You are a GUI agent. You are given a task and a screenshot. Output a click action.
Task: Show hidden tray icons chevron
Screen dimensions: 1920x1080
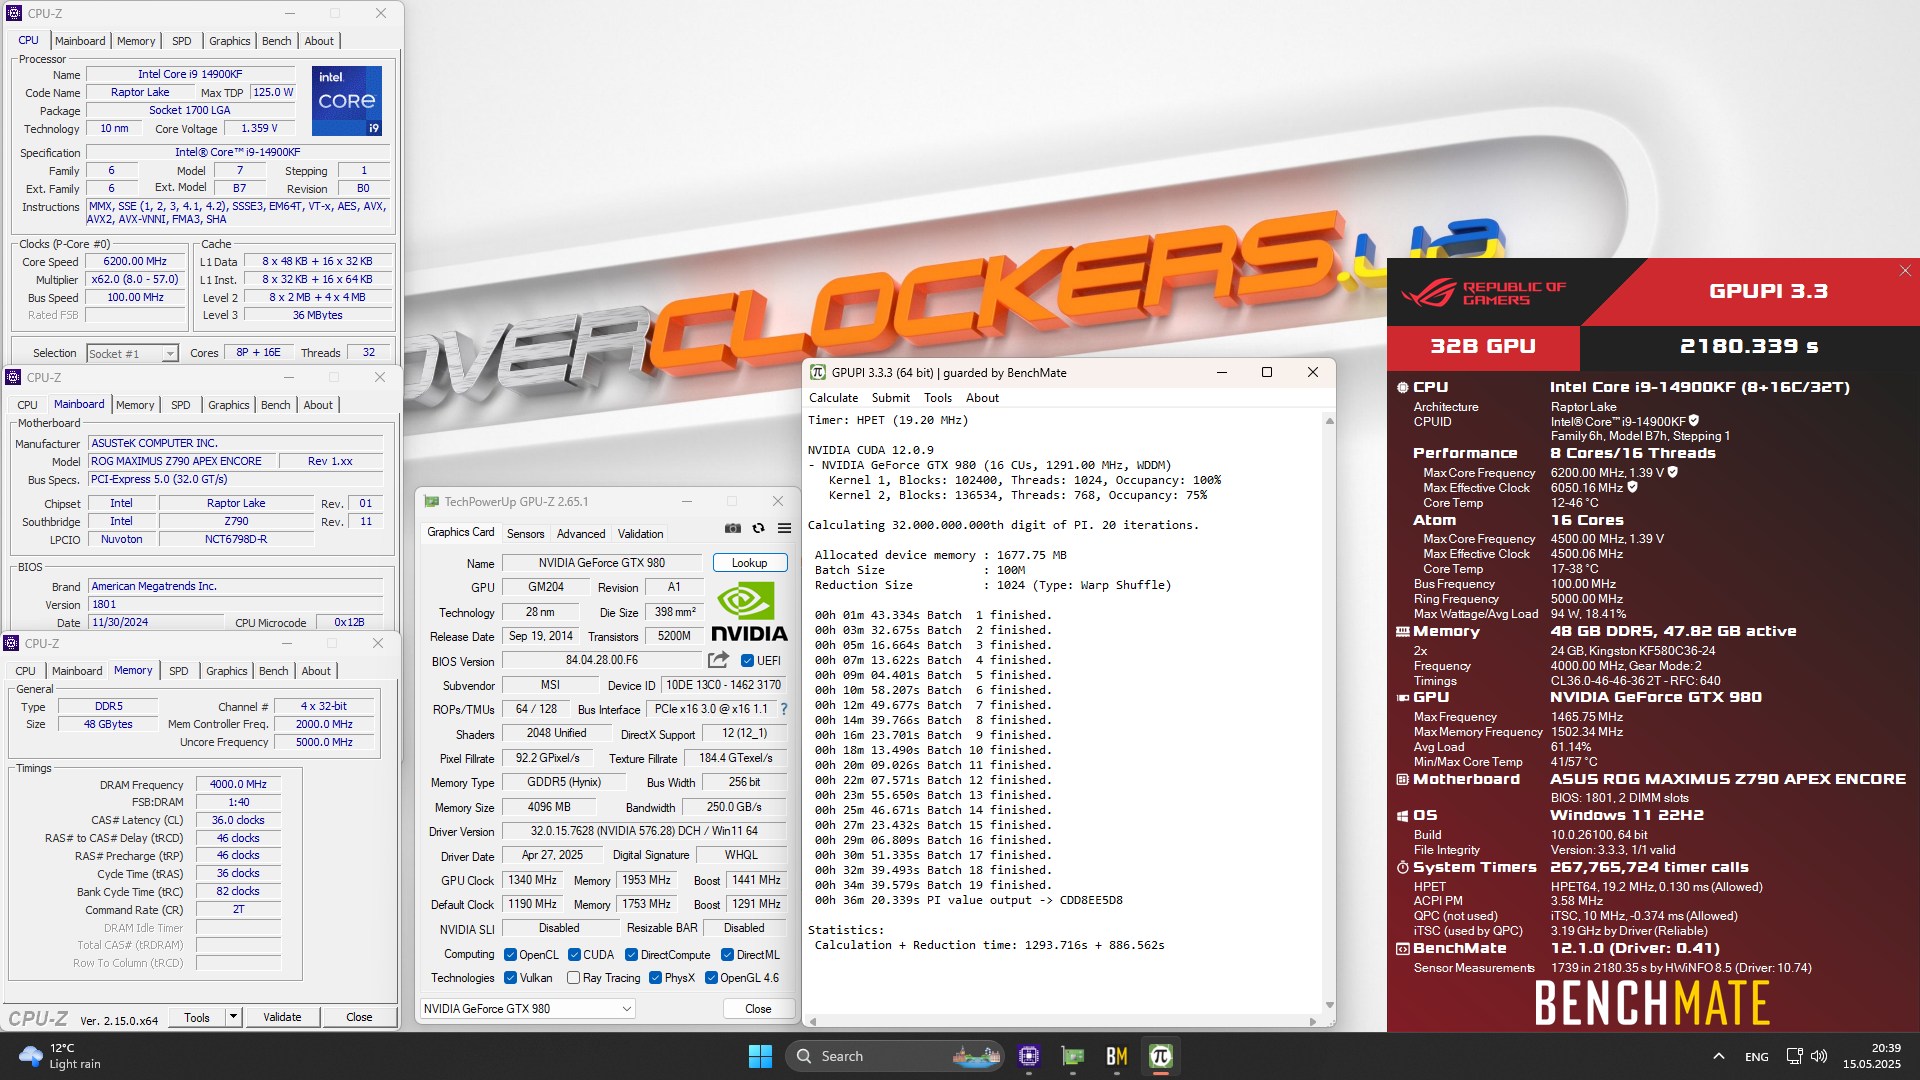click(1718, 1056)
